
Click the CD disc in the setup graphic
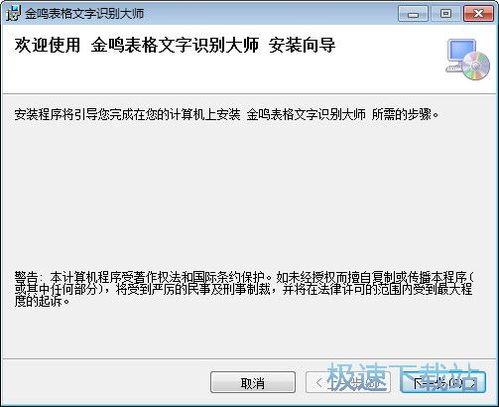[x=477, y=66]
